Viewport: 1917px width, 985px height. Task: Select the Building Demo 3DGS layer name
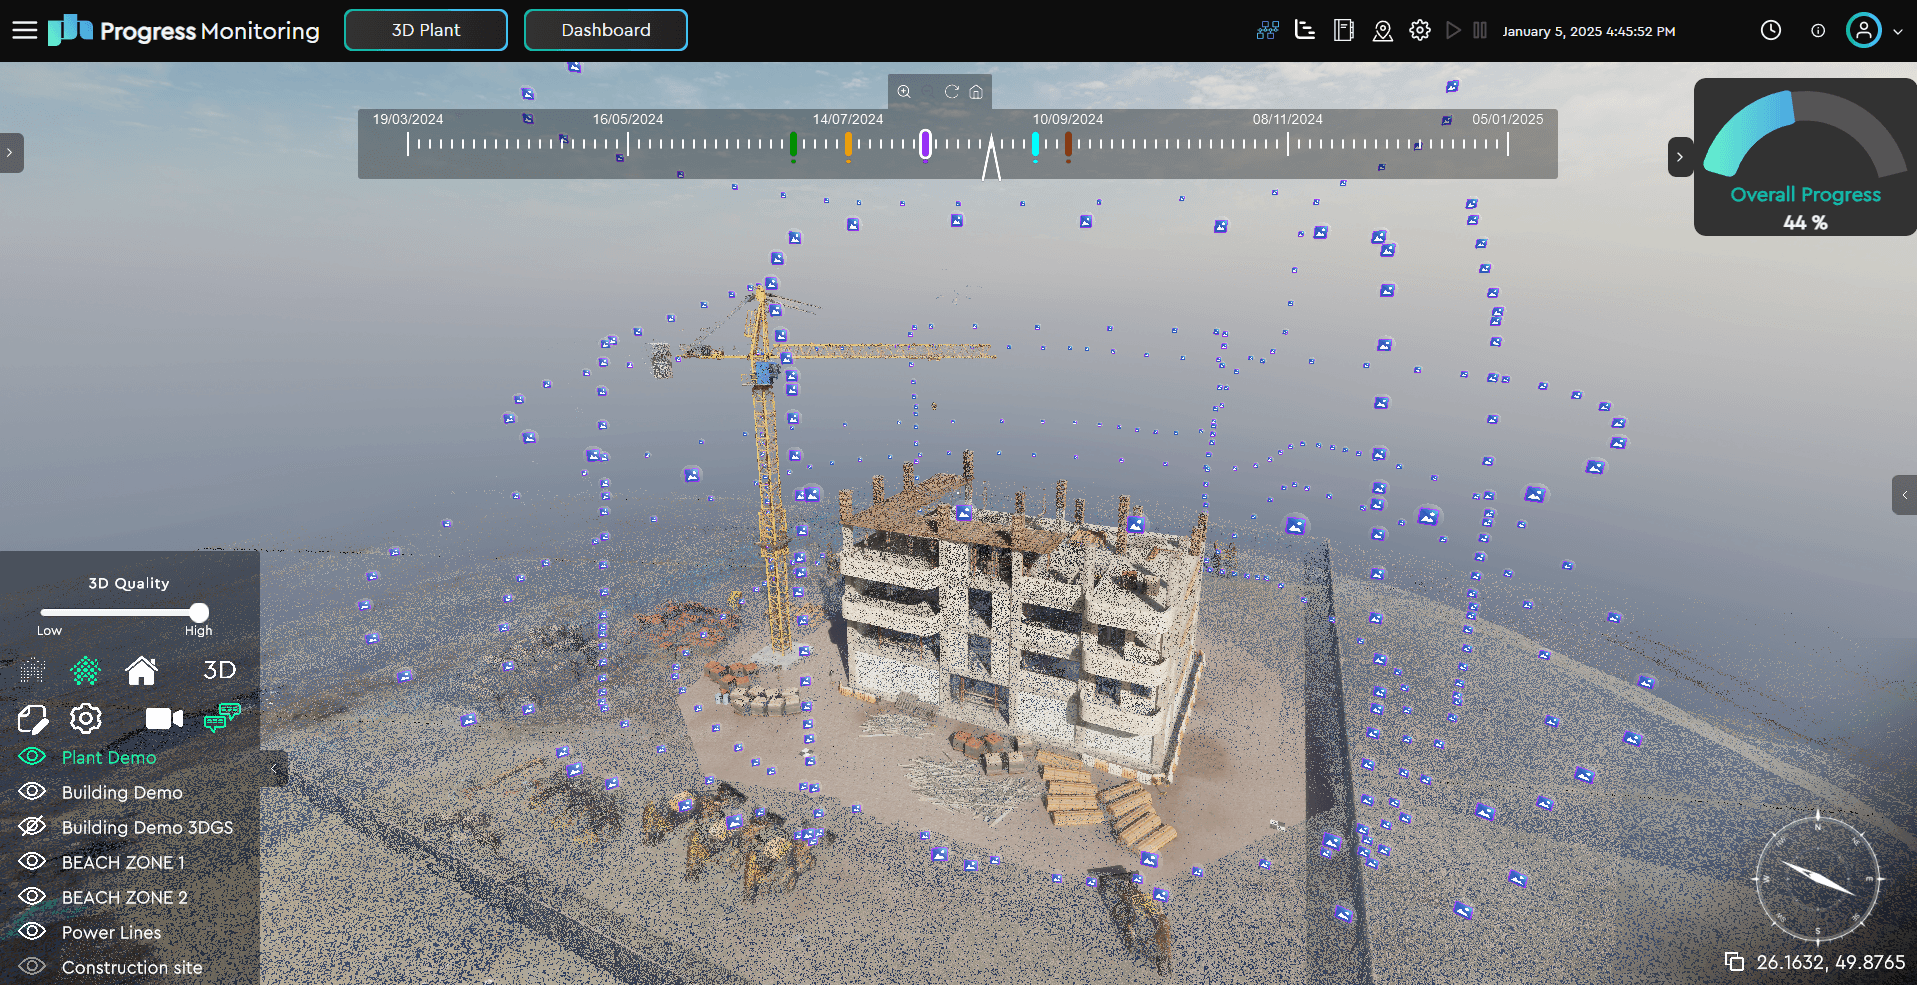pos(147,828)
